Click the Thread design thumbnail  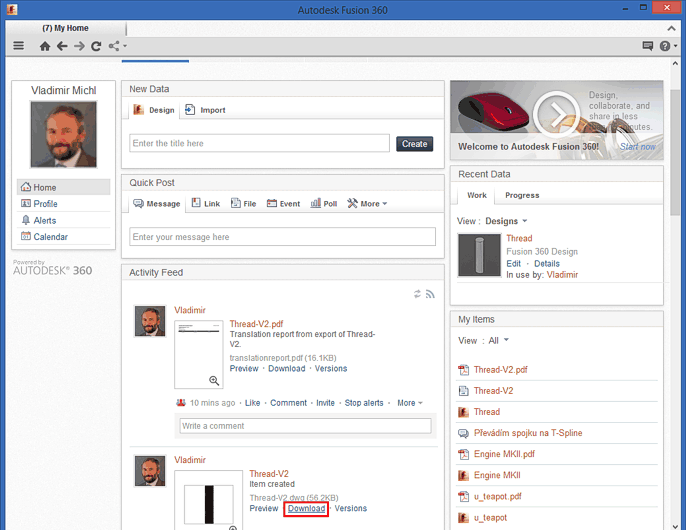pos(479,255)
